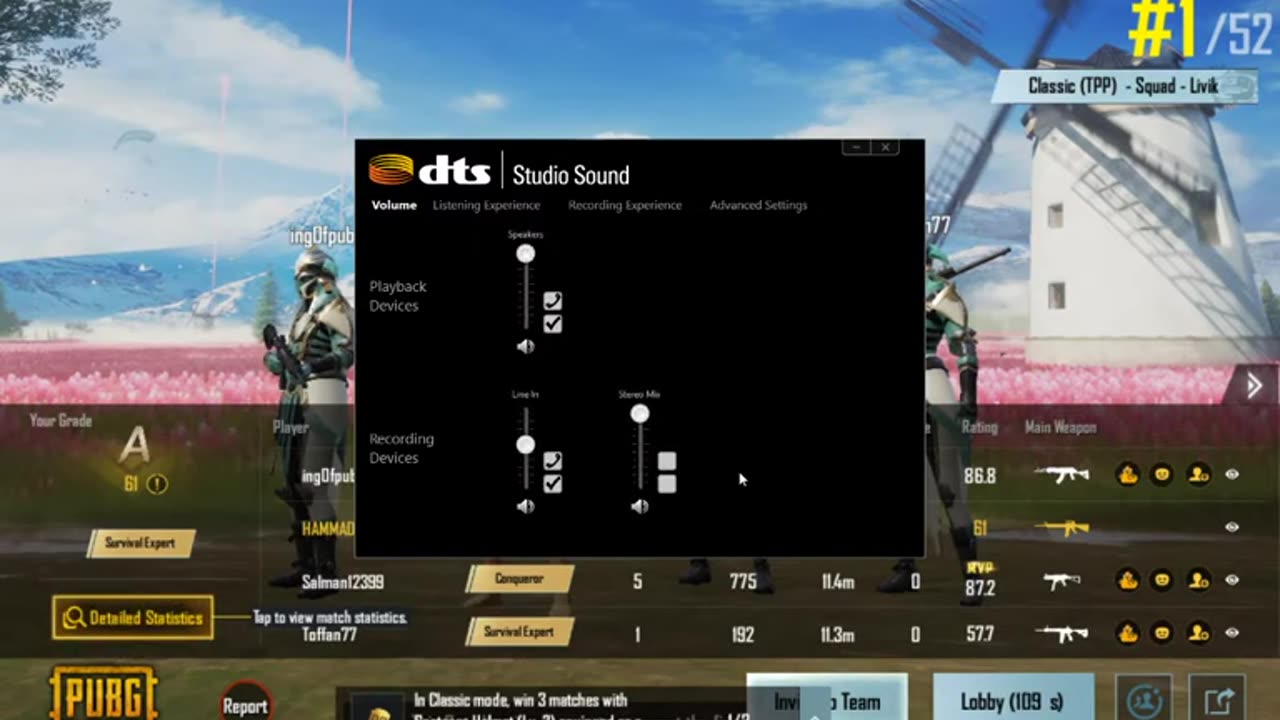Switch to the Volume tab

point(394,205)
